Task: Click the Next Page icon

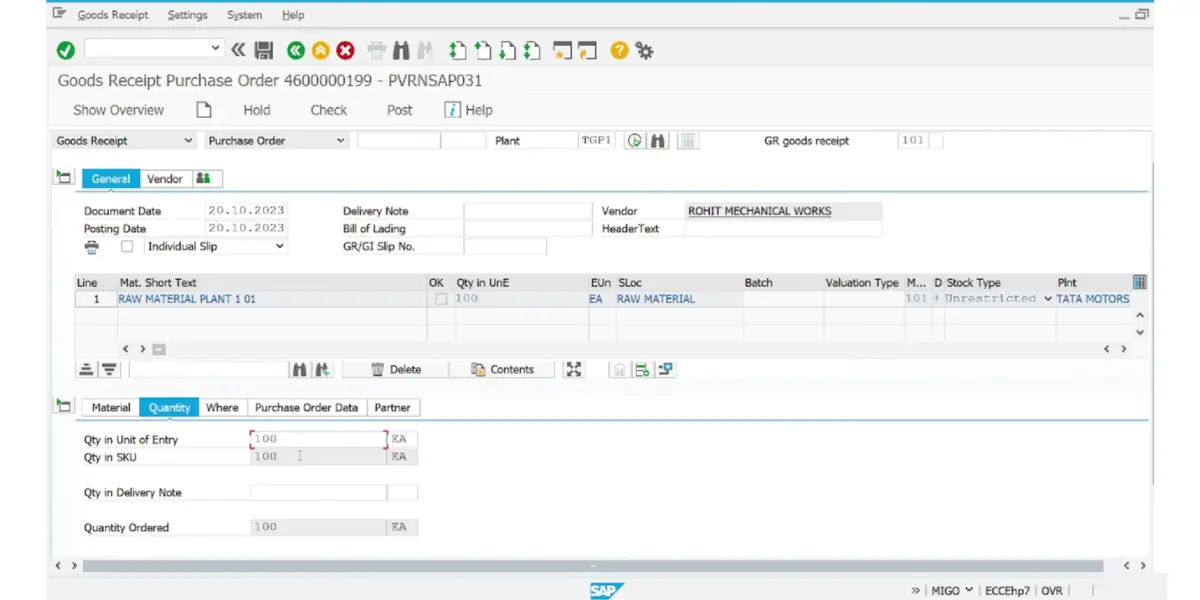Action: coord(508,50)
